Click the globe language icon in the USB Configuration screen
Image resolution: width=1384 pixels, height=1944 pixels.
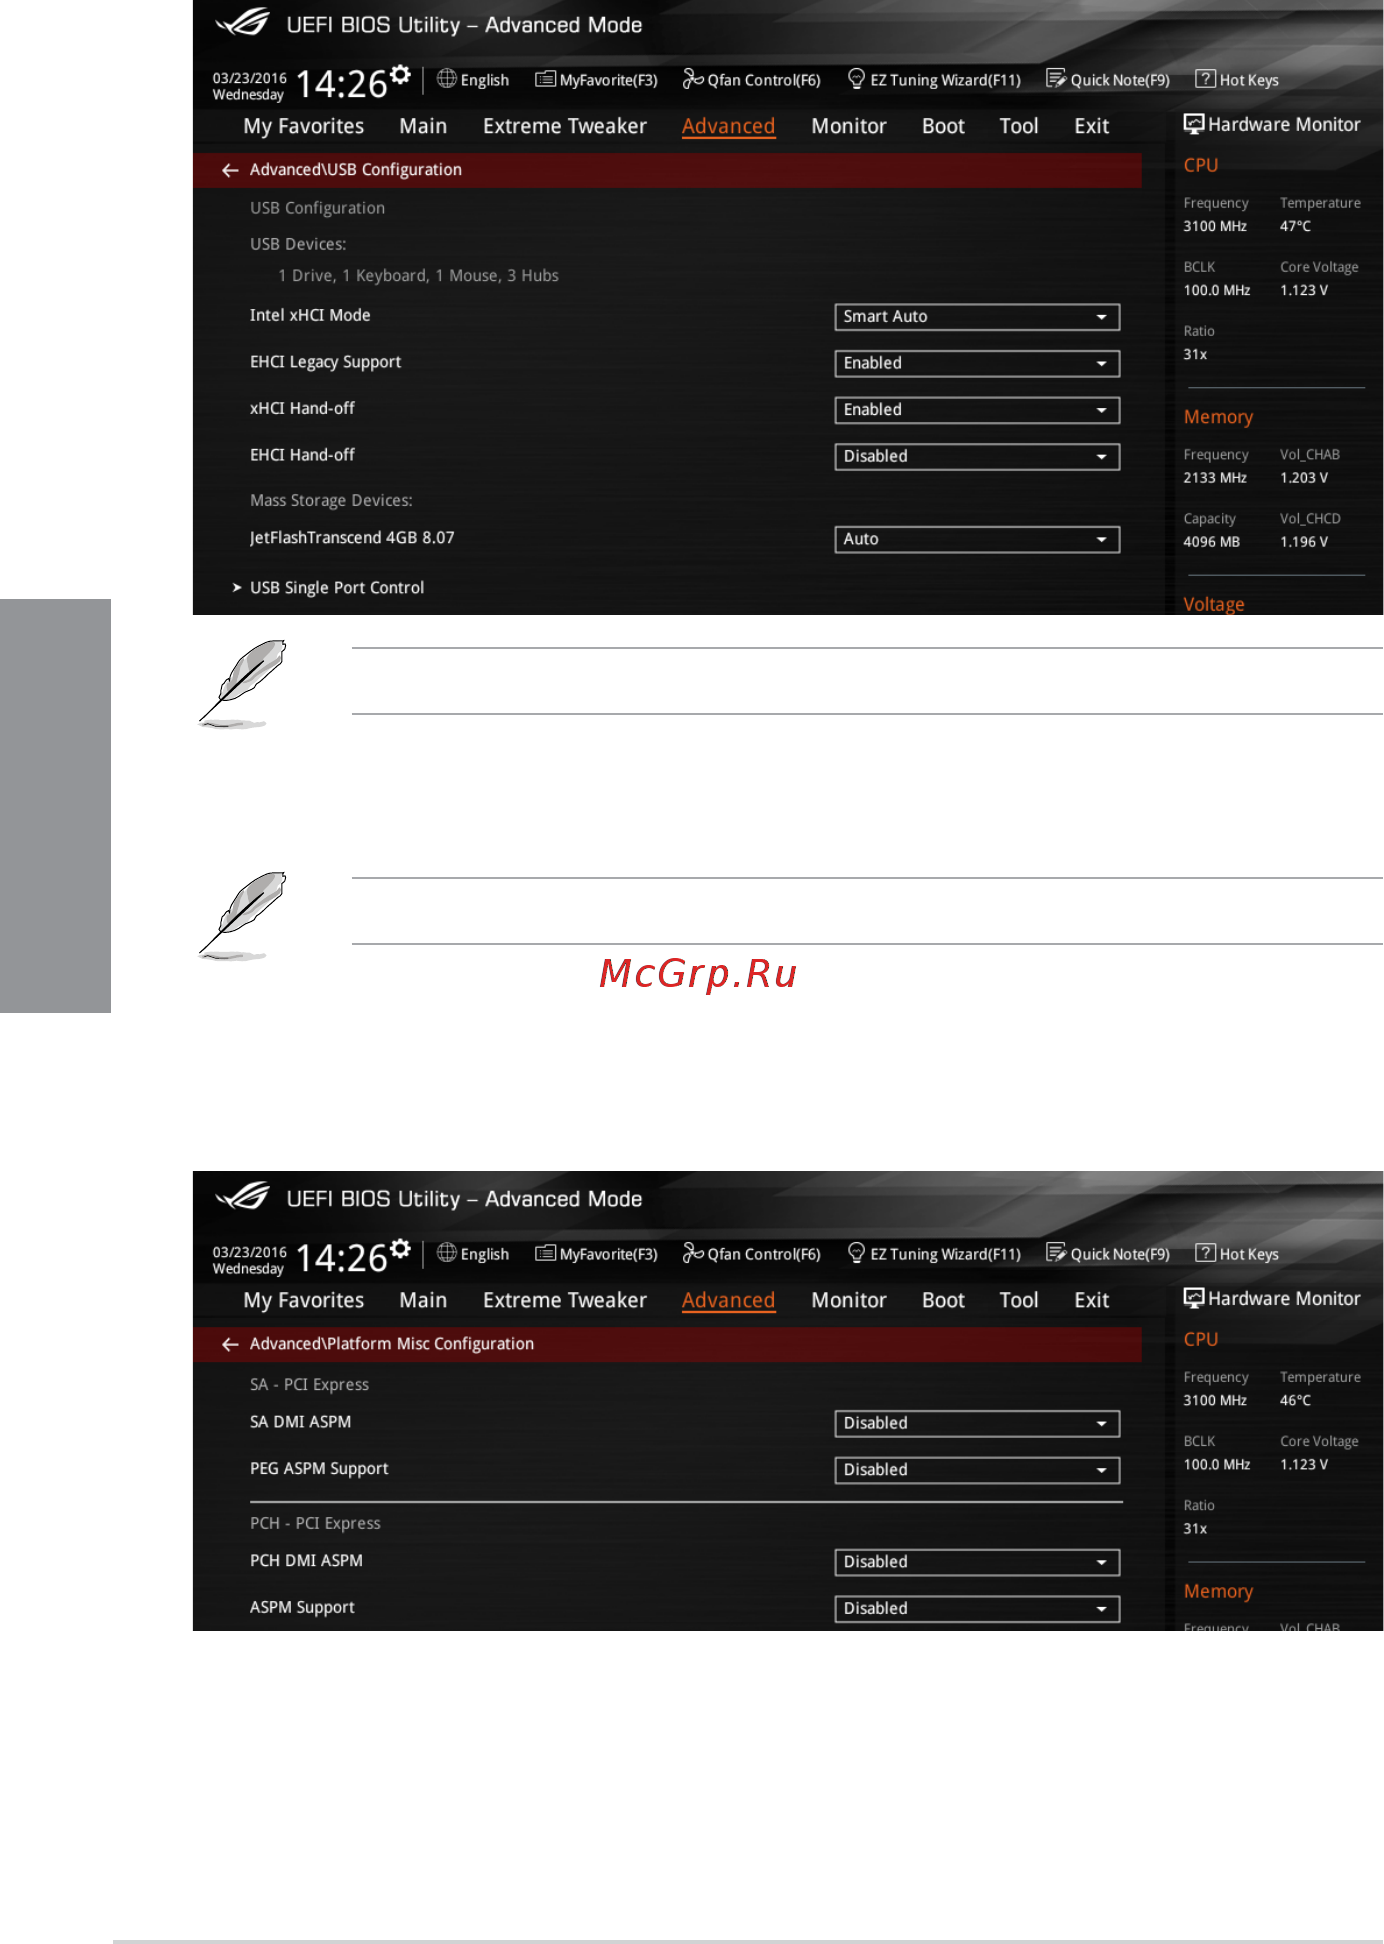click(447, 78)
